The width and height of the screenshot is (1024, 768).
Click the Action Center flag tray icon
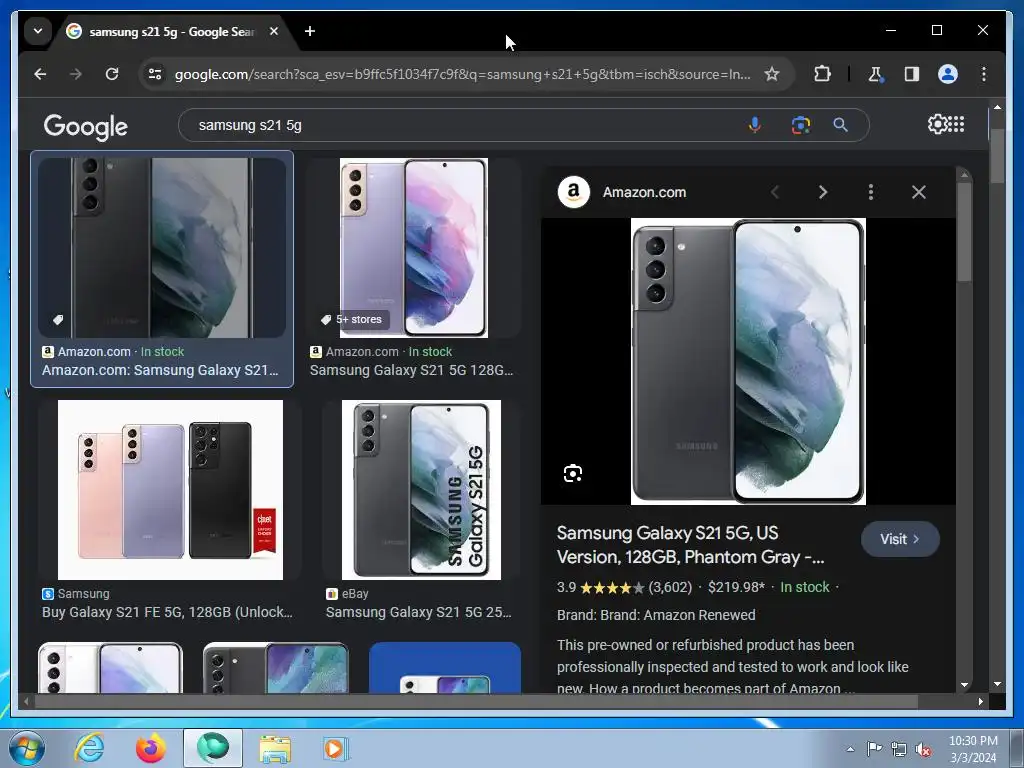[874, 748]
